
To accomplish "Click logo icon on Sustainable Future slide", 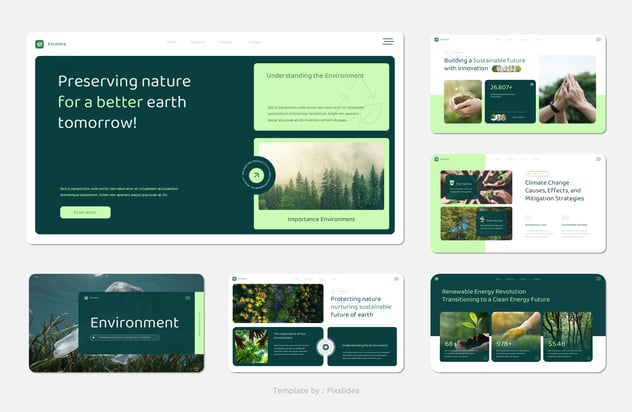I will (x=436, y=40).
